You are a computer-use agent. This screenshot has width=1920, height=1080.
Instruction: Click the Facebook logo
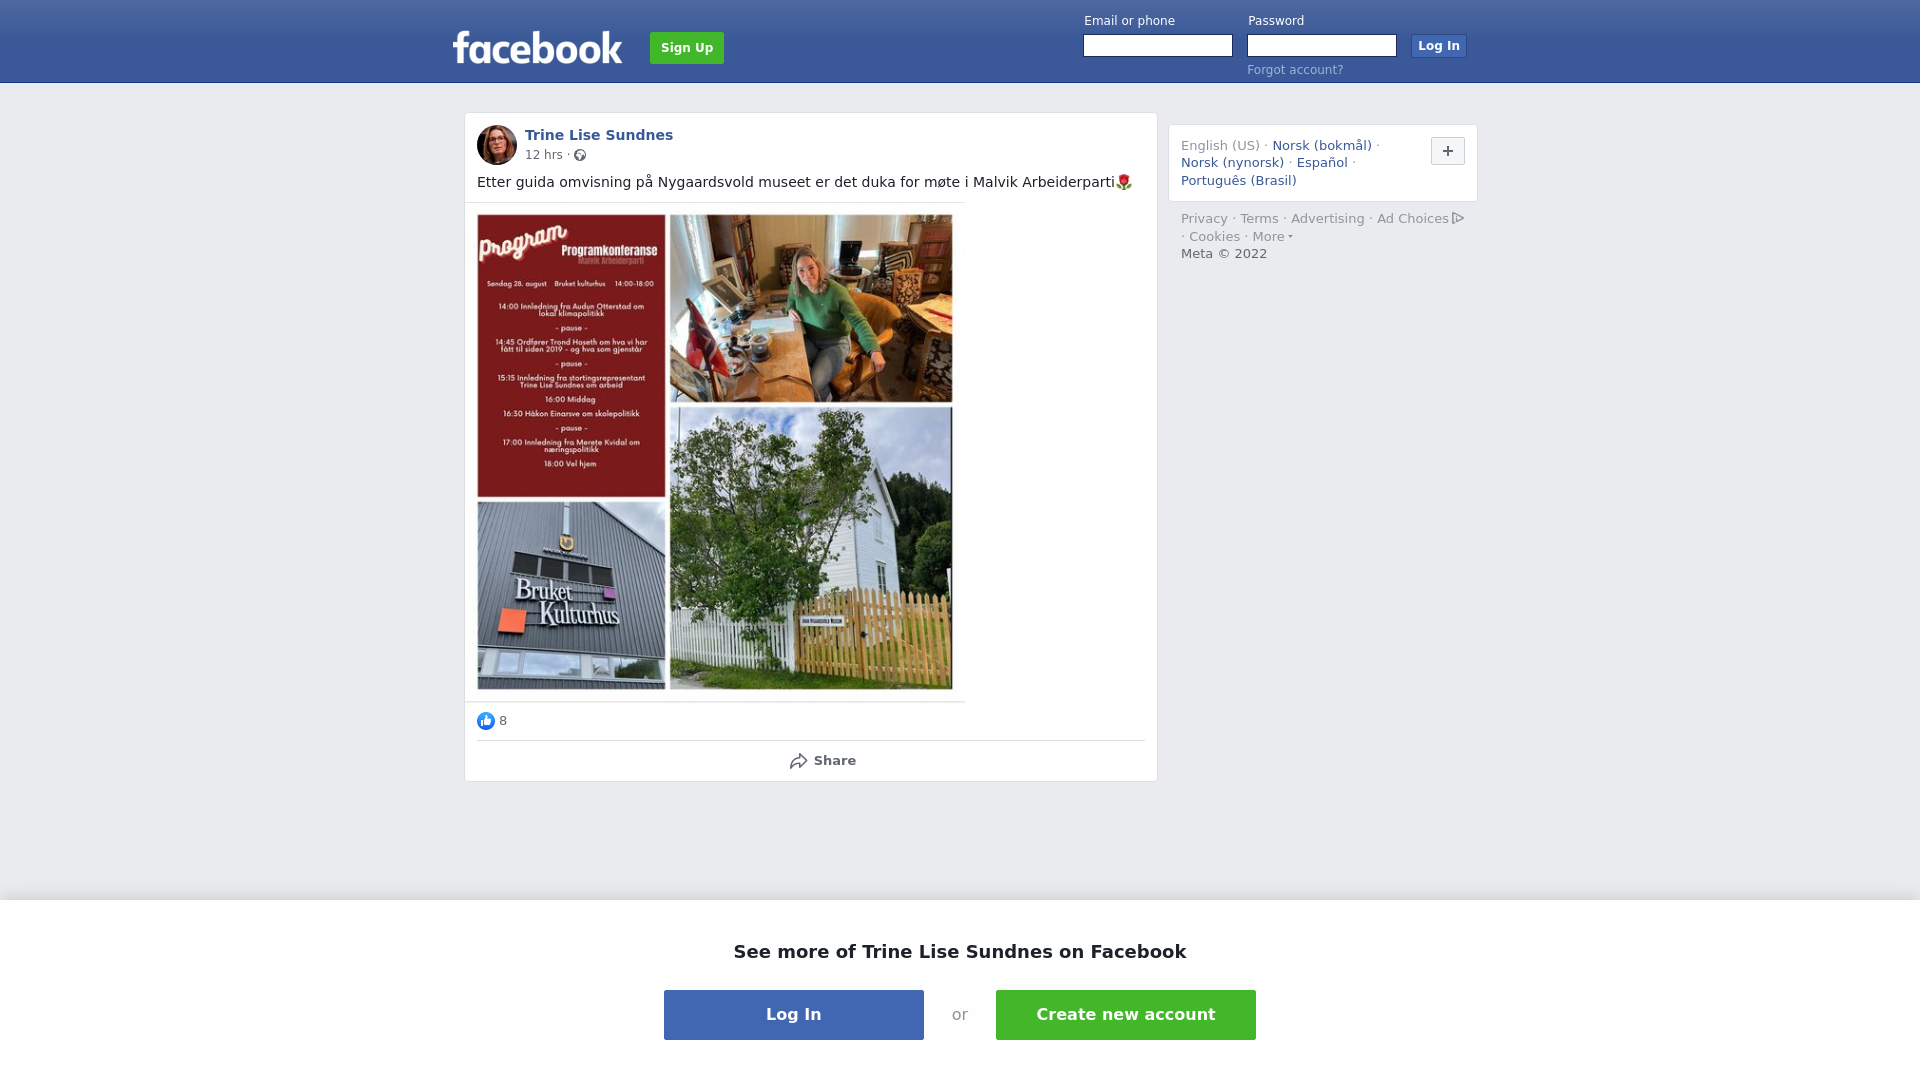[x=537, y=47]
